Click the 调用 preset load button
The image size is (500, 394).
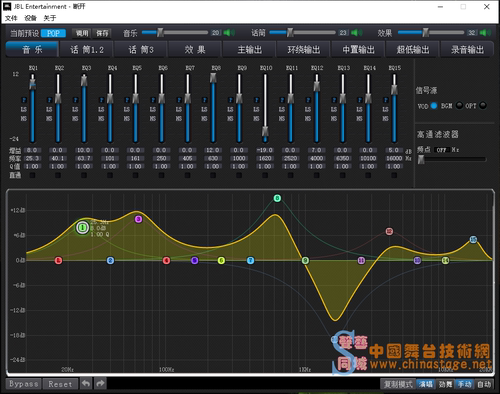82,33
